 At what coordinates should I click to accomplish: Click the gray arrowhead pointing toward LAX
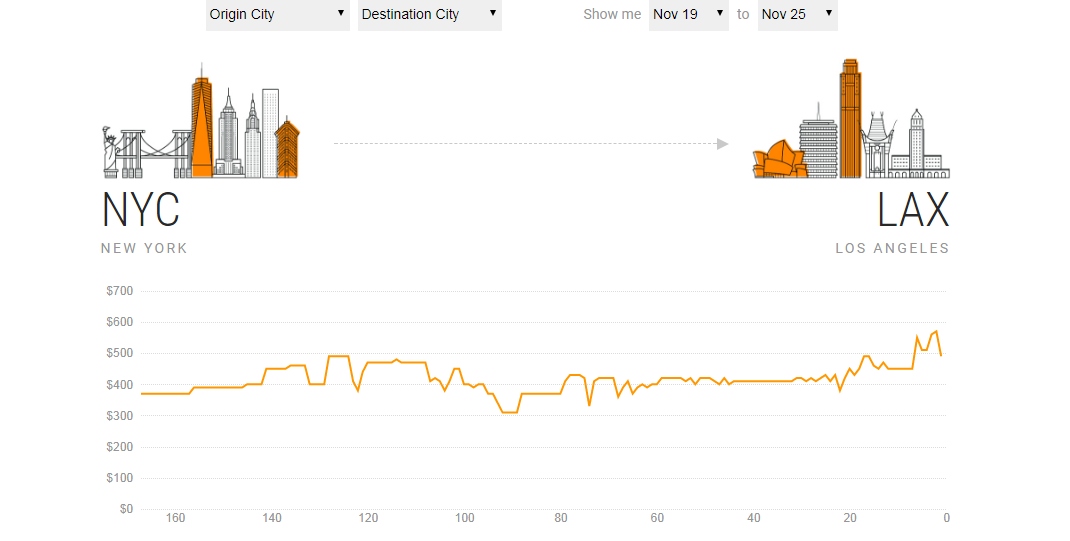click(723, 144)
